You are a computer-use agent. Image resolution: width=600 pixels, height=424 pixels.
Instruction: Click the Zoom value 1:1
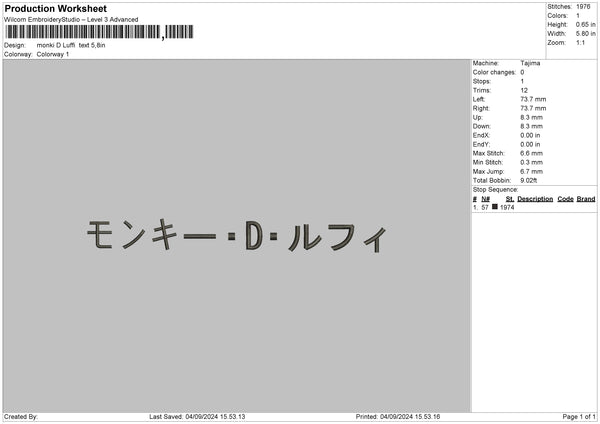coord(580,42)
